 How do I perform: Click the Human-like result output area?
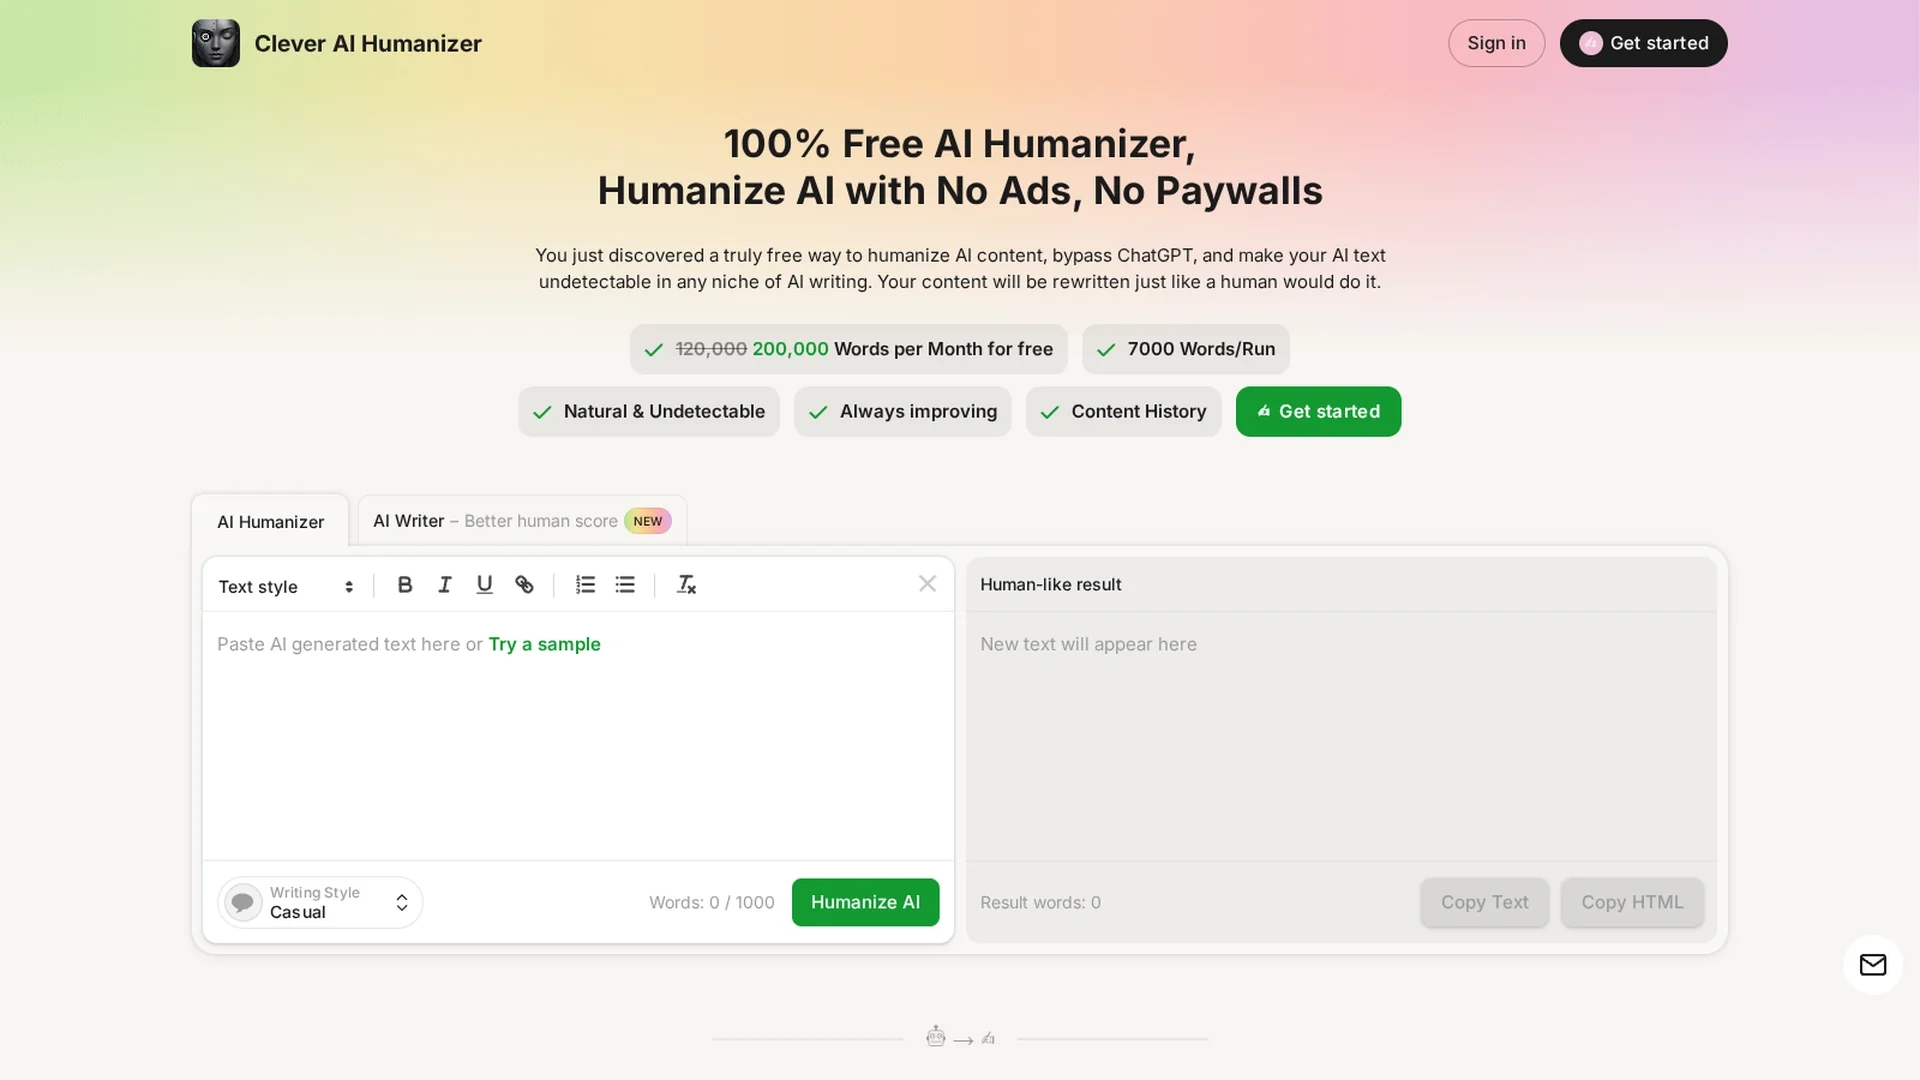(x=1341, y=735)
